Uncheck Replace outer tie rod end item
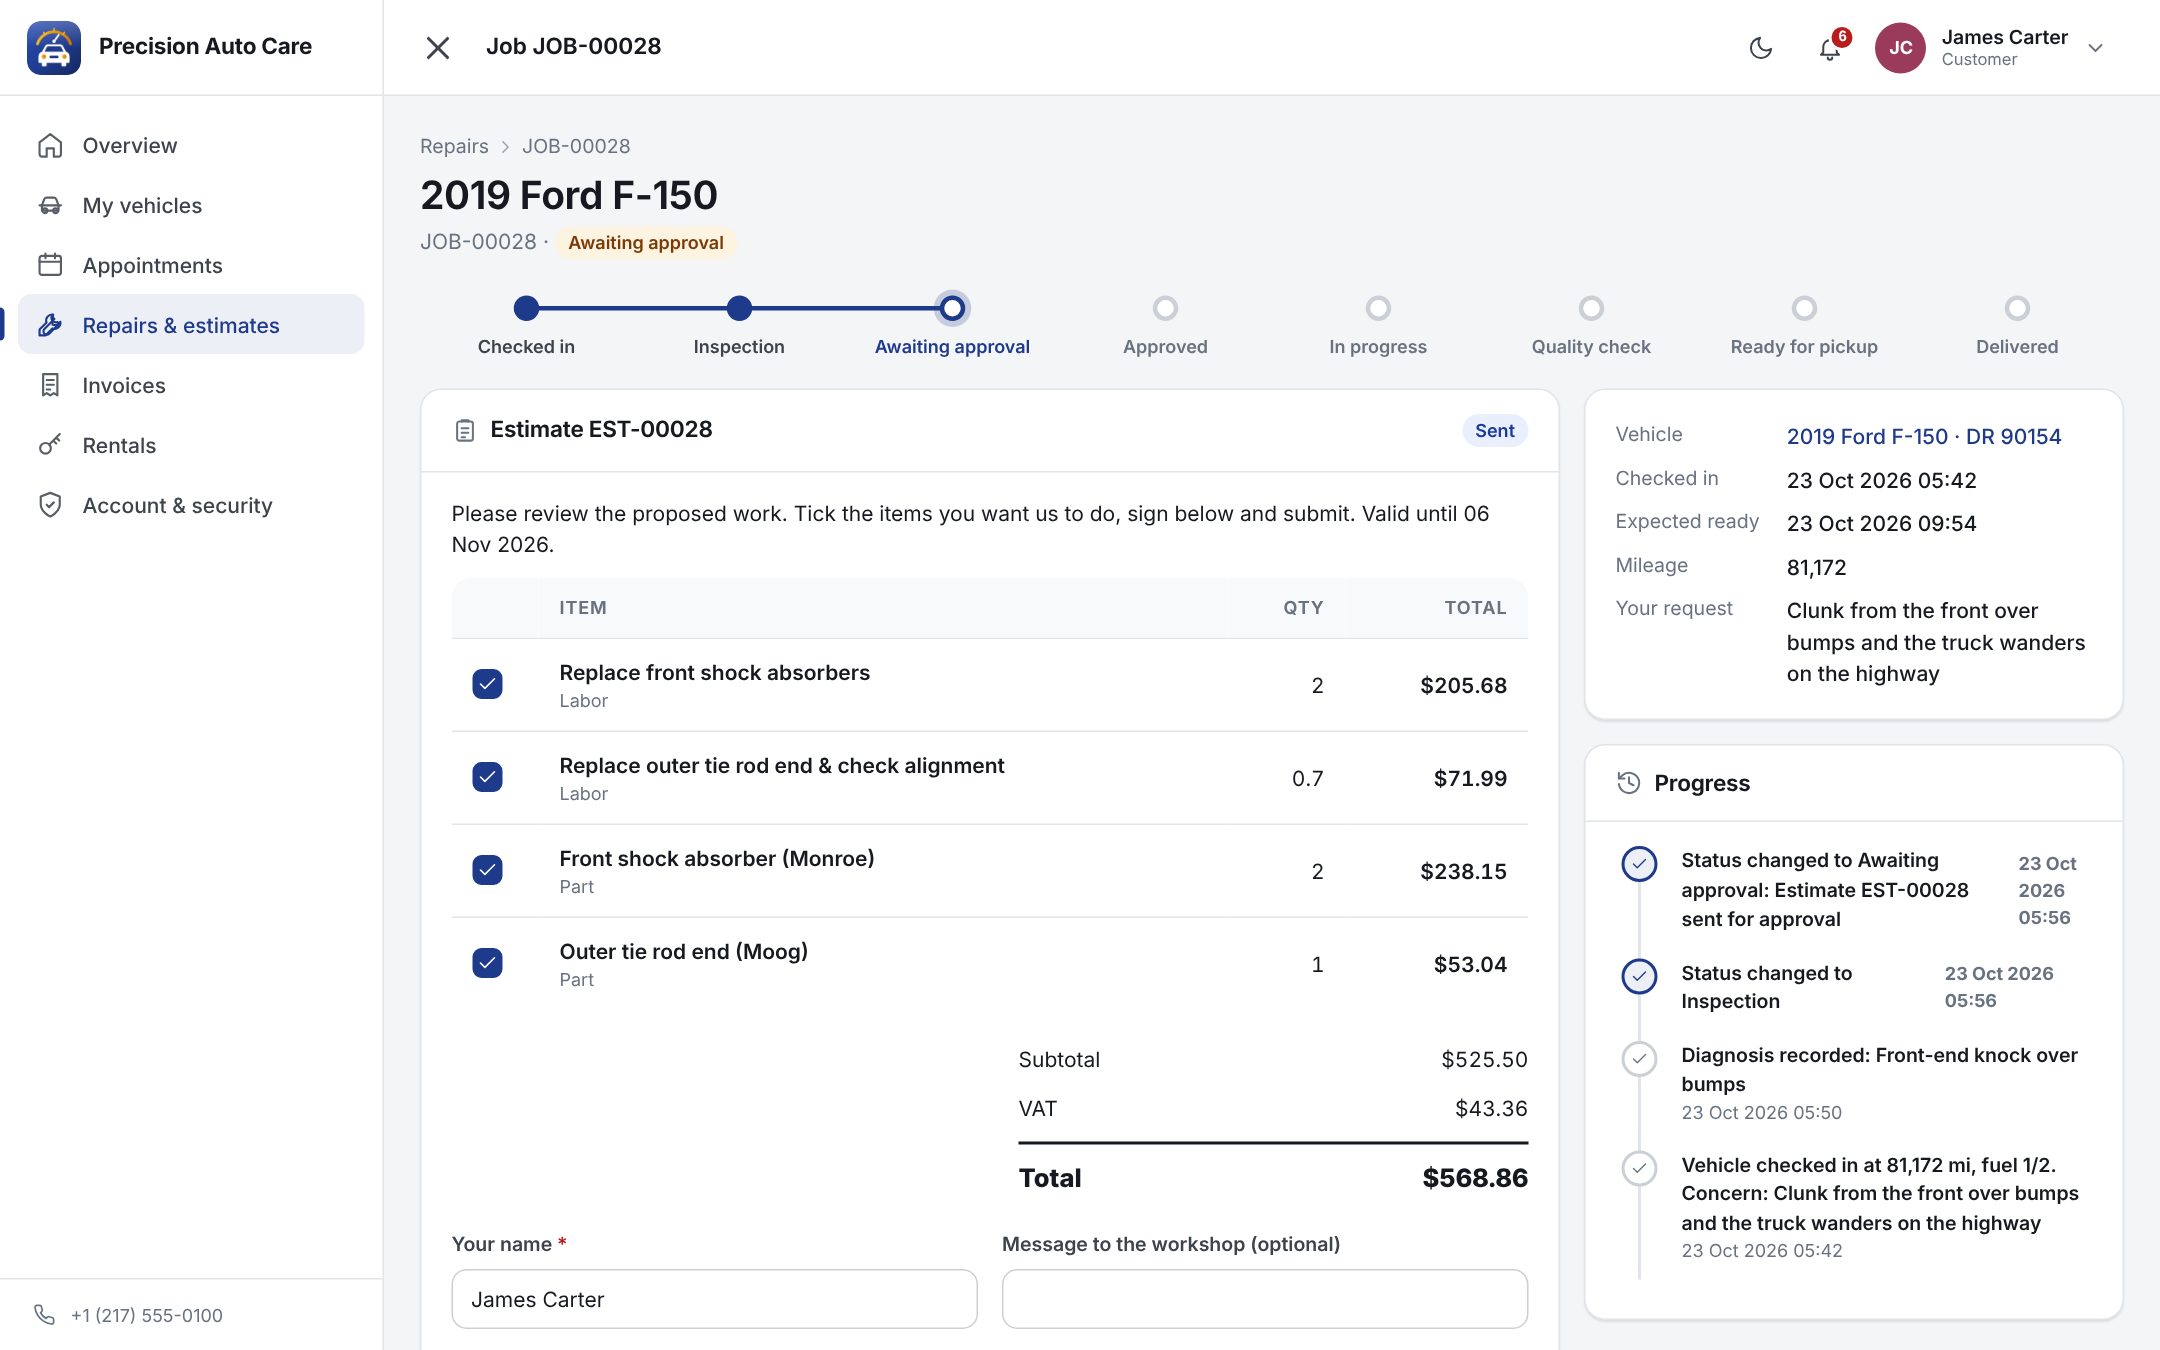Screen dimensions: 2160x1350 click(487, 777)
